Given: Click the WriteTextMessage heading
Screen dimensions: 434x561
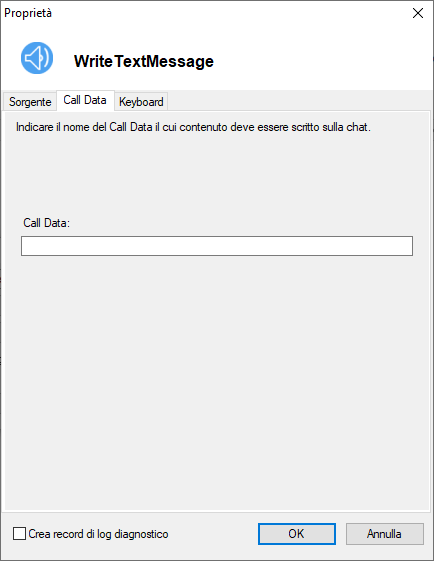Looking at the screenshot, I should pos(143,61).
